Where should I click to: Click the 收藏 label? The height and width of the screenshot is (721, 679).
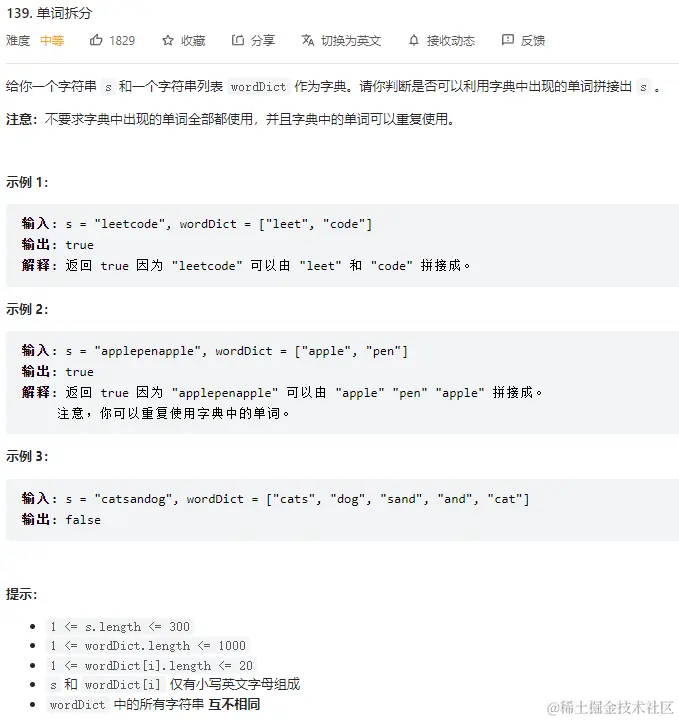click(193, 41)
